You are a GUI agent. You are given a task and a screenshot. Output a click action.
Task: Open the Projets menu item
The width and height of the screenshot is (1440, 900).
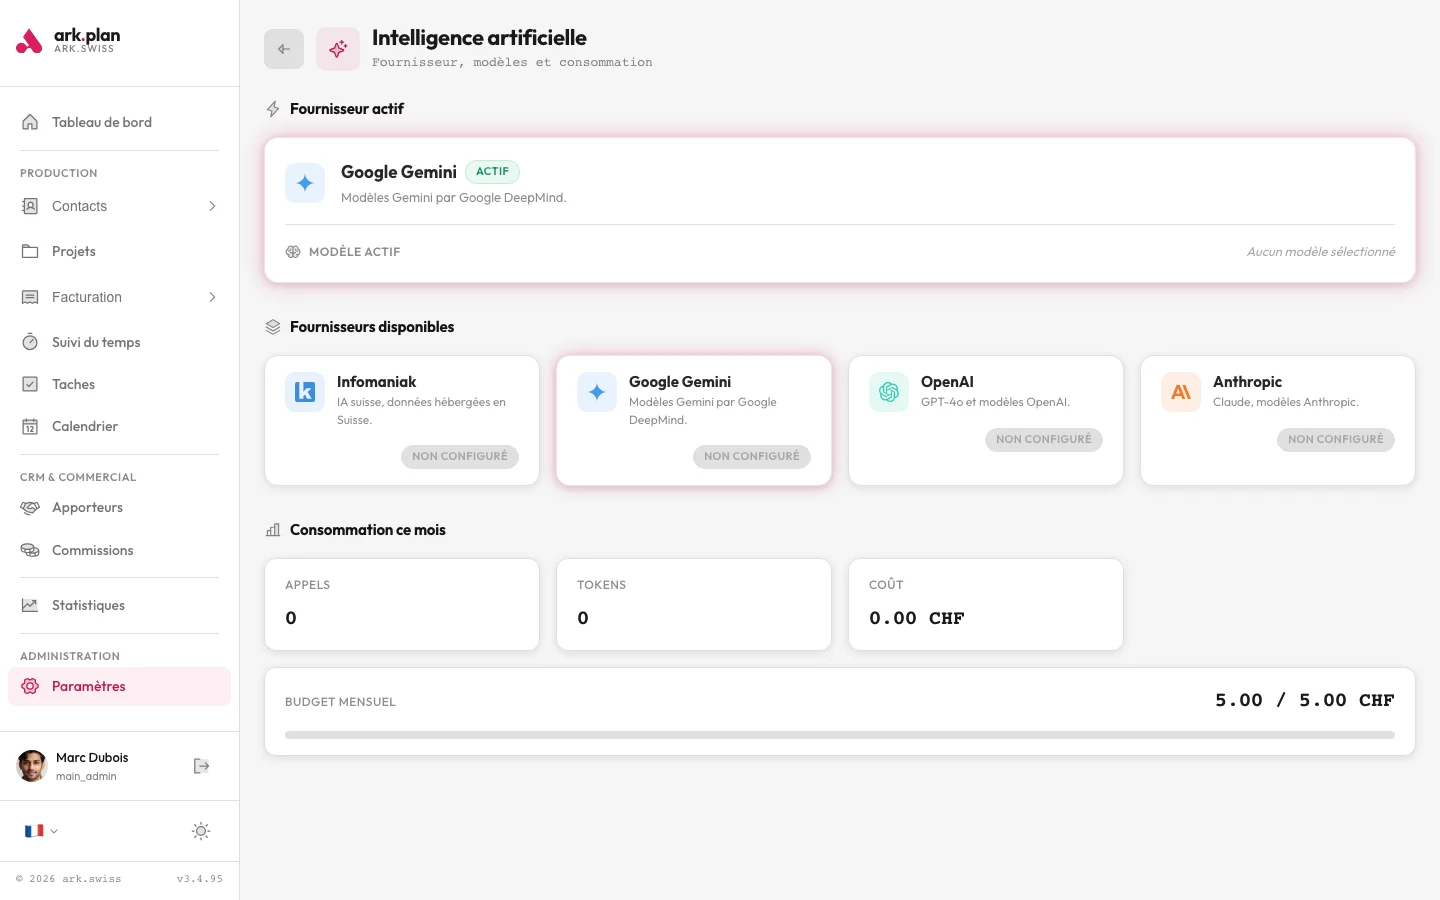click(x=119, y=251)
